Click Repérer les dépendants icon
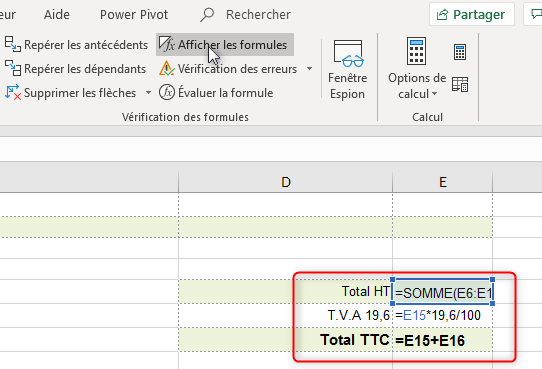 click(13, 68)
